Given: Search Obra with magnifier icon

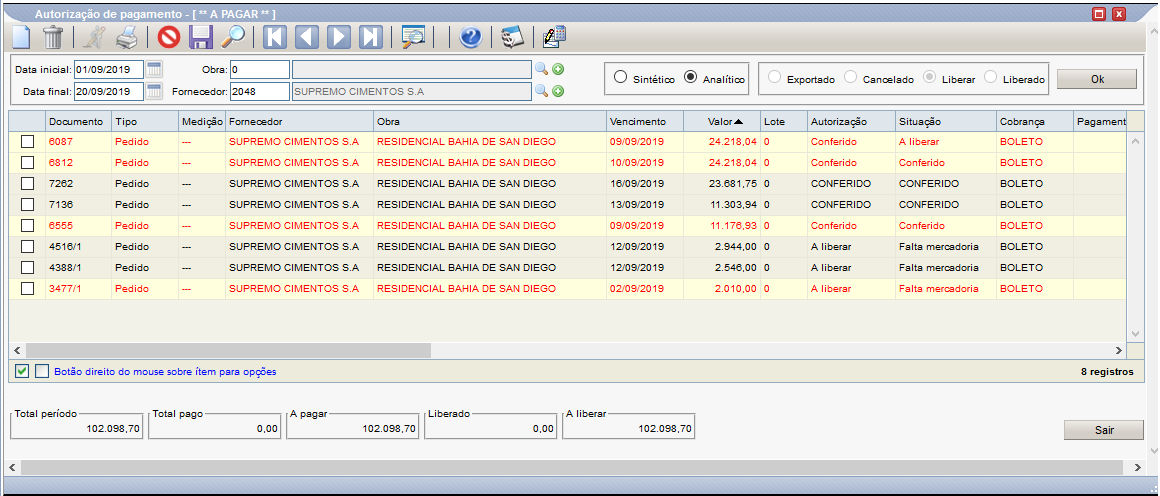Looking at the screenshot, I should tap(542, 70).
